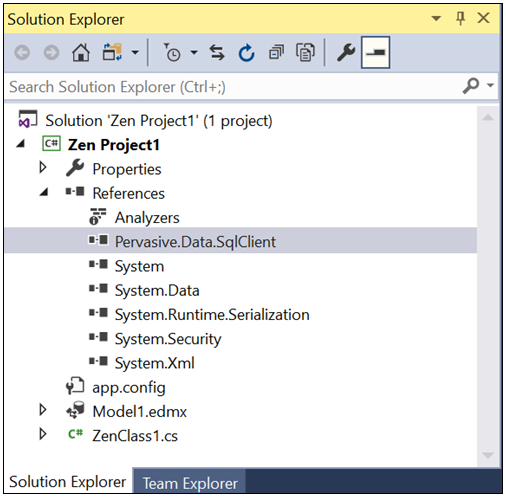Click the Search Solution Explorer field
The image size is (506, 498).
(233, 87)
